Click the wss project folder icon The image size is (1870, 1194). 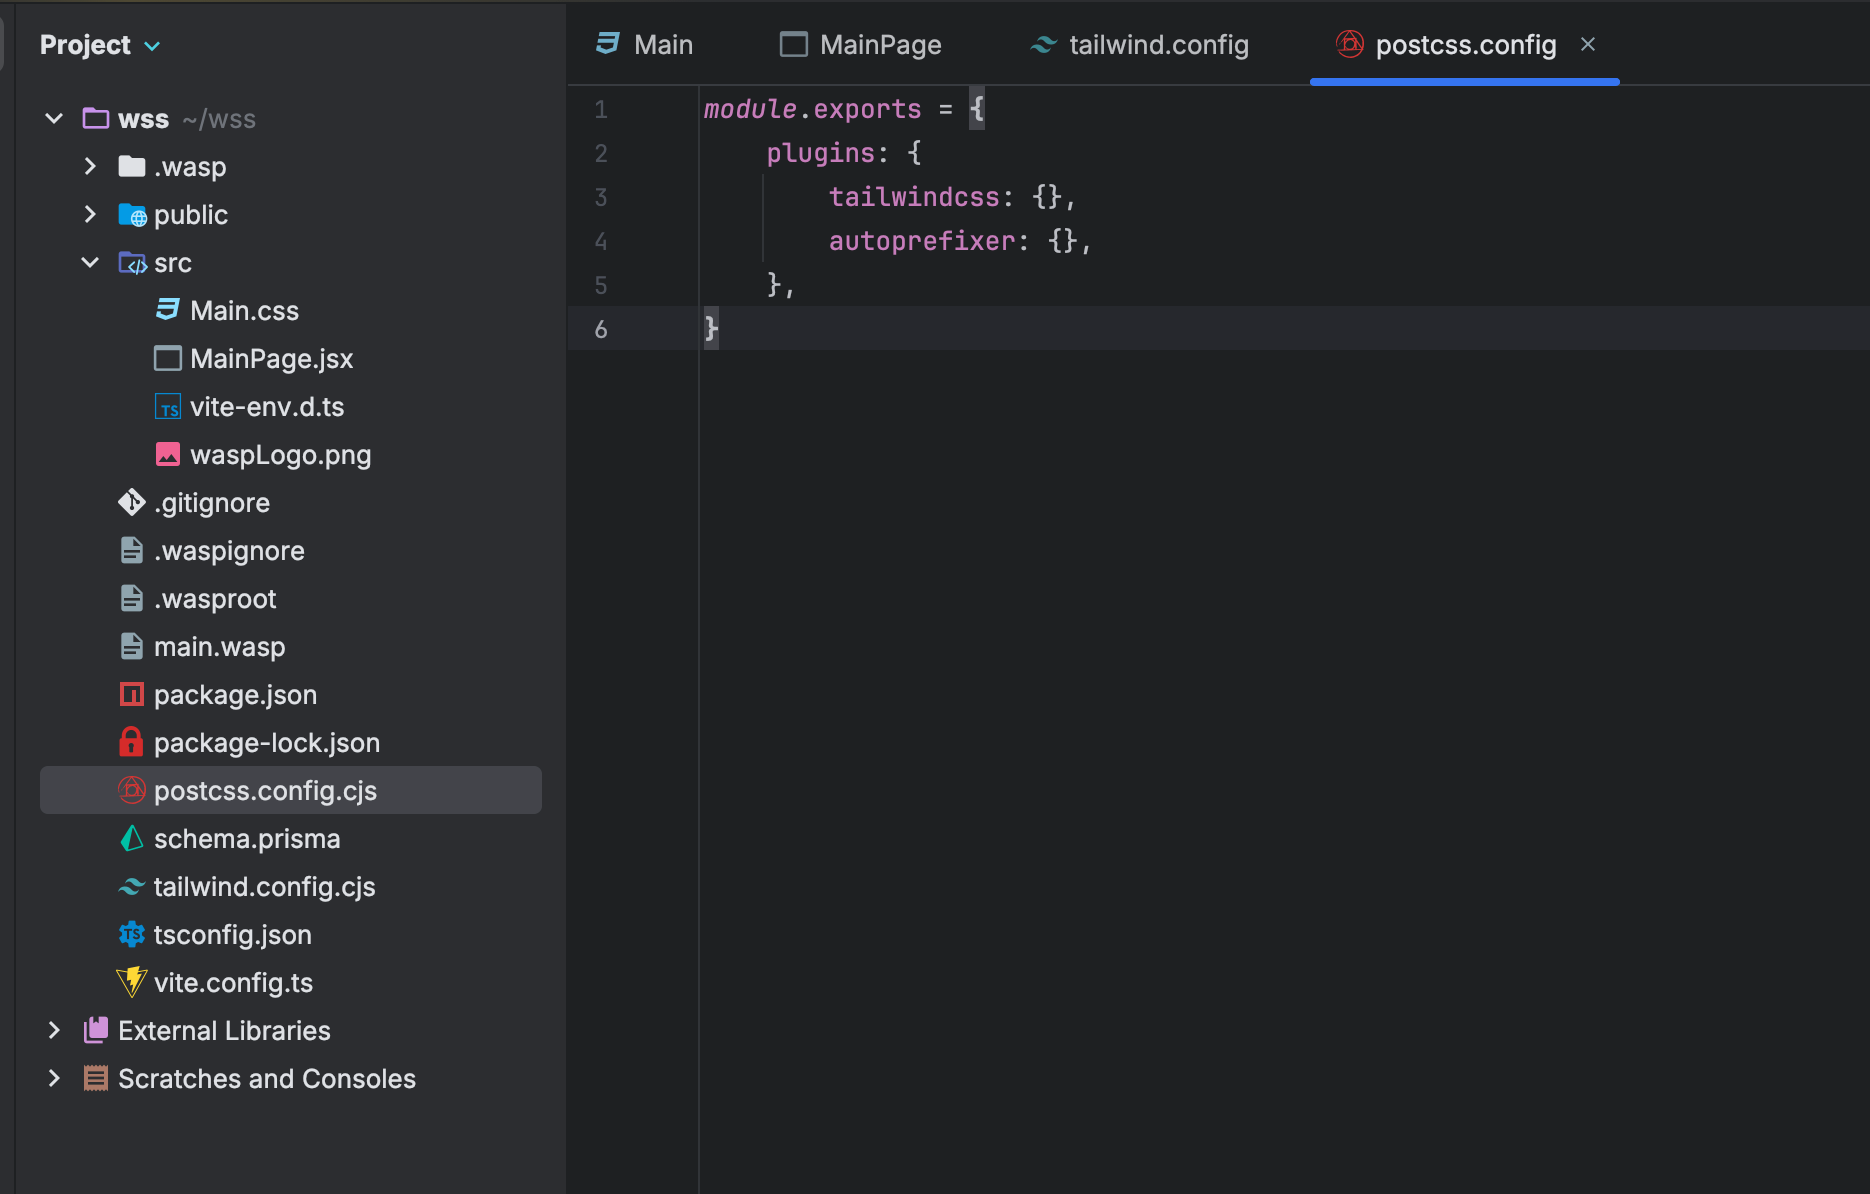(96, 119)
